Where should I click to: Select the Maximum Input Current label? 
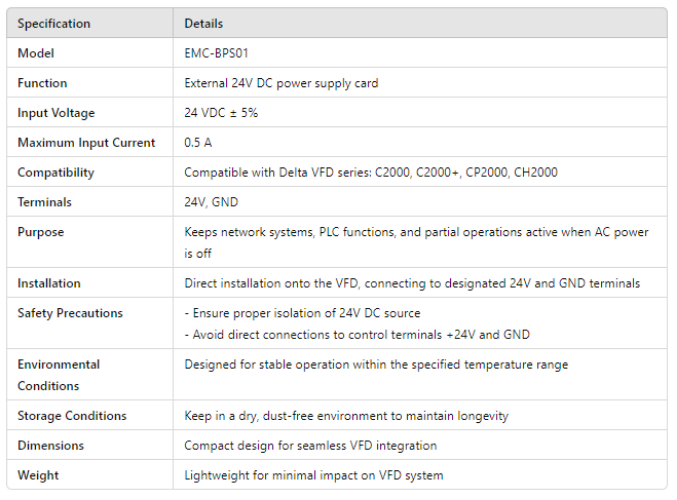pyautogui.click(x=86, y=143)
